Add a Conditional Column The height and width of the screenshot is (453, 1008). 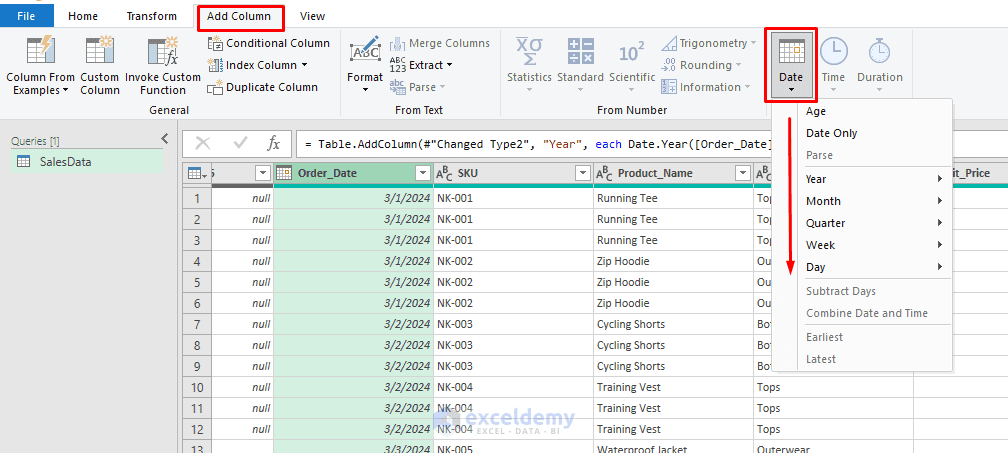pos(269,43)
